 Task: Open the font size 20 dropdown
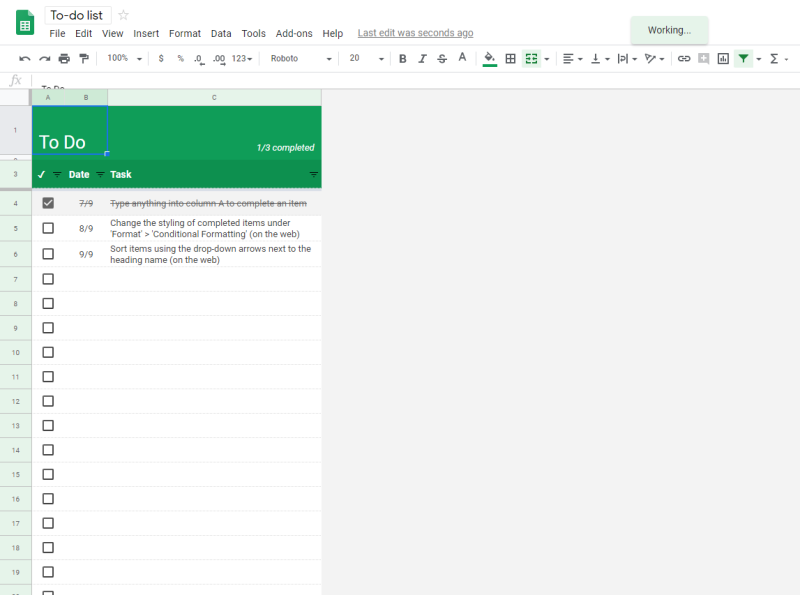coord(366,59)
